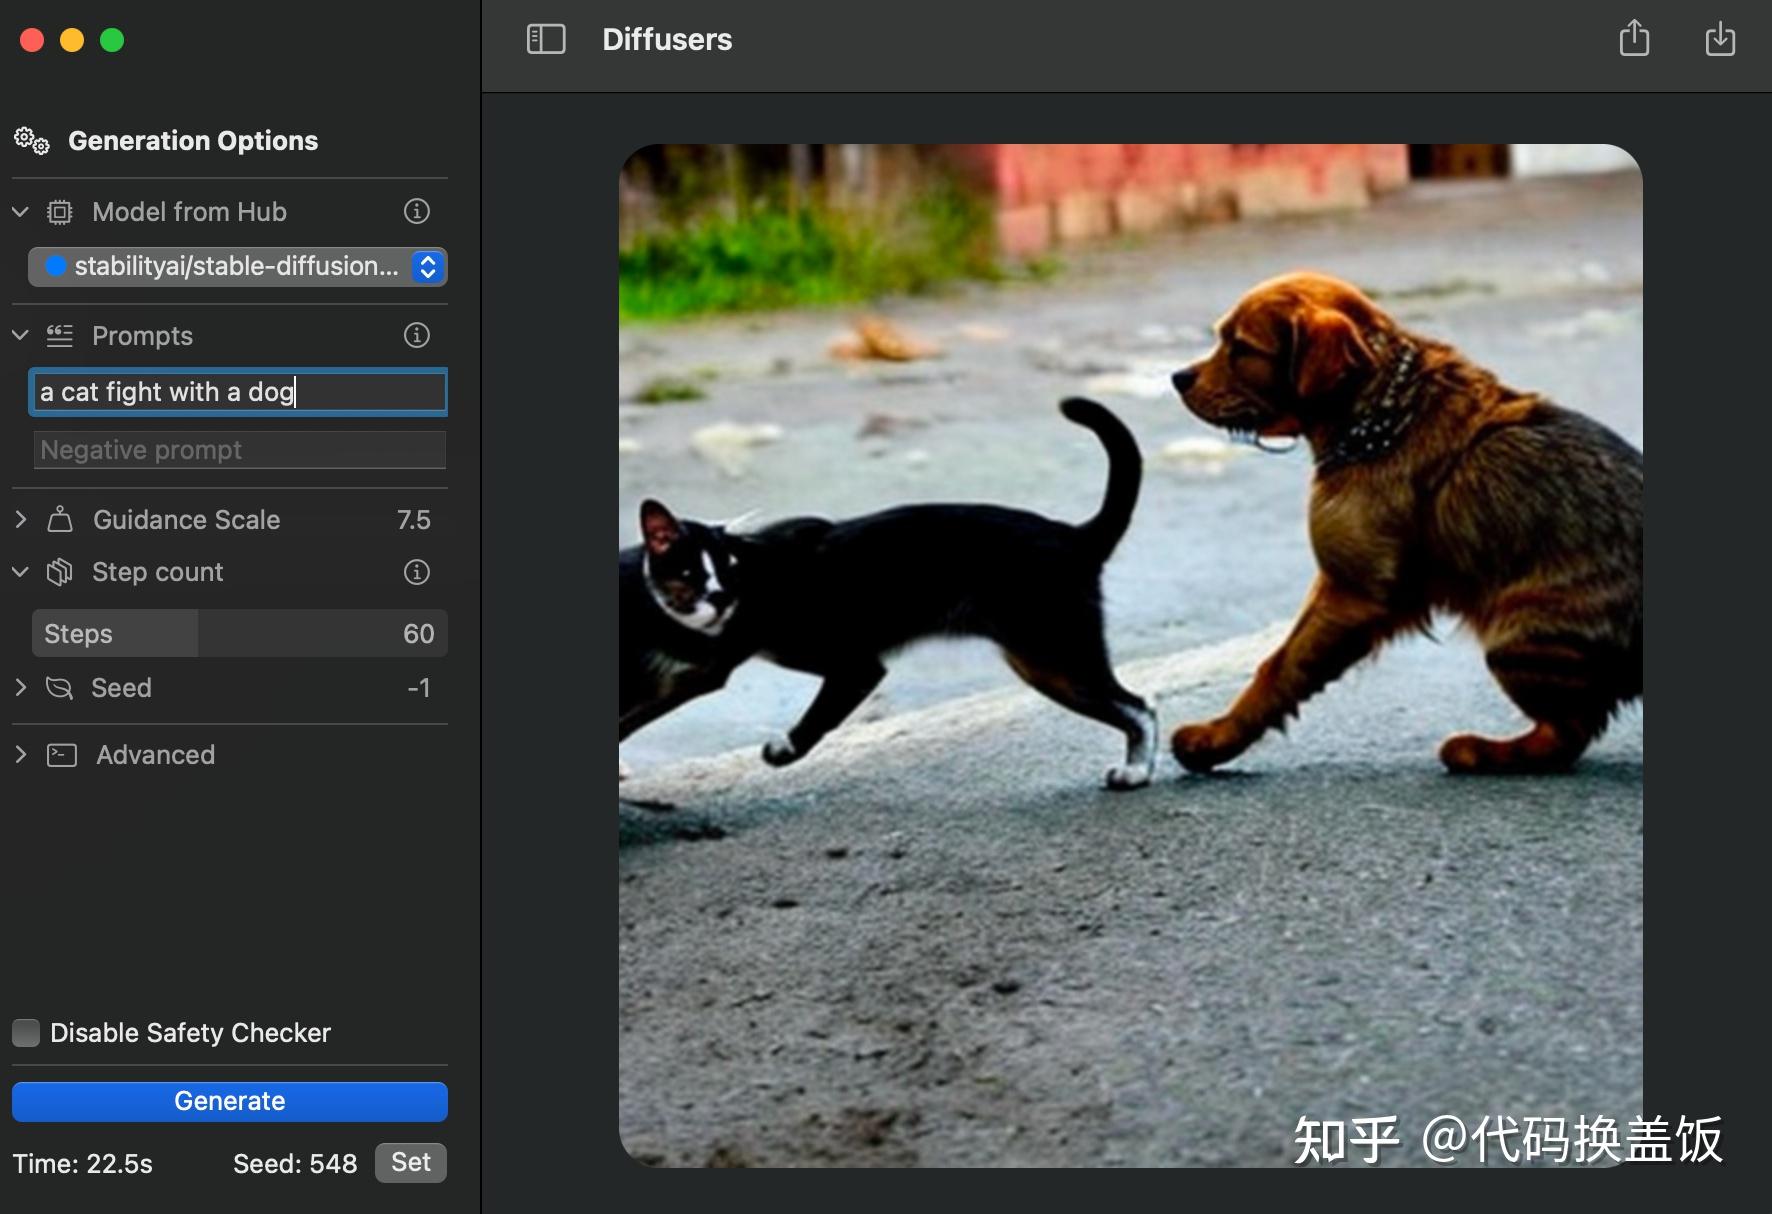Open info for Step count
1772x1214 pixels.
point(416,572)
